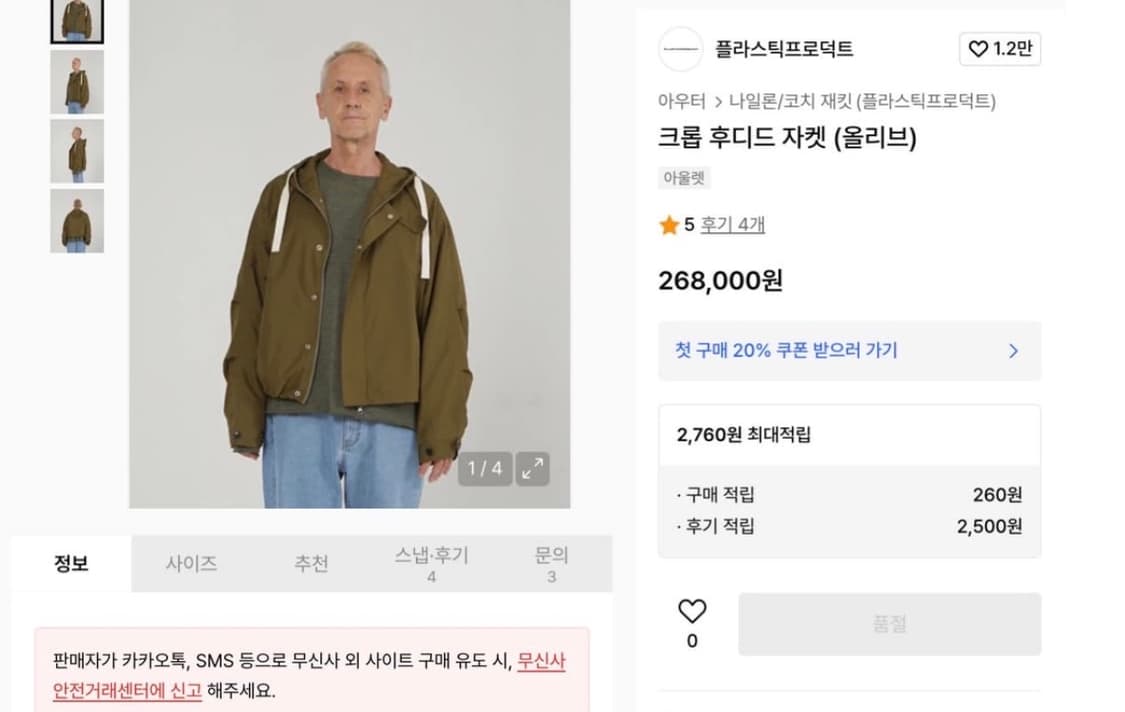Click the orange star rating icon
The width and height of the screenshot is (1125, 712).
point(670,225)
